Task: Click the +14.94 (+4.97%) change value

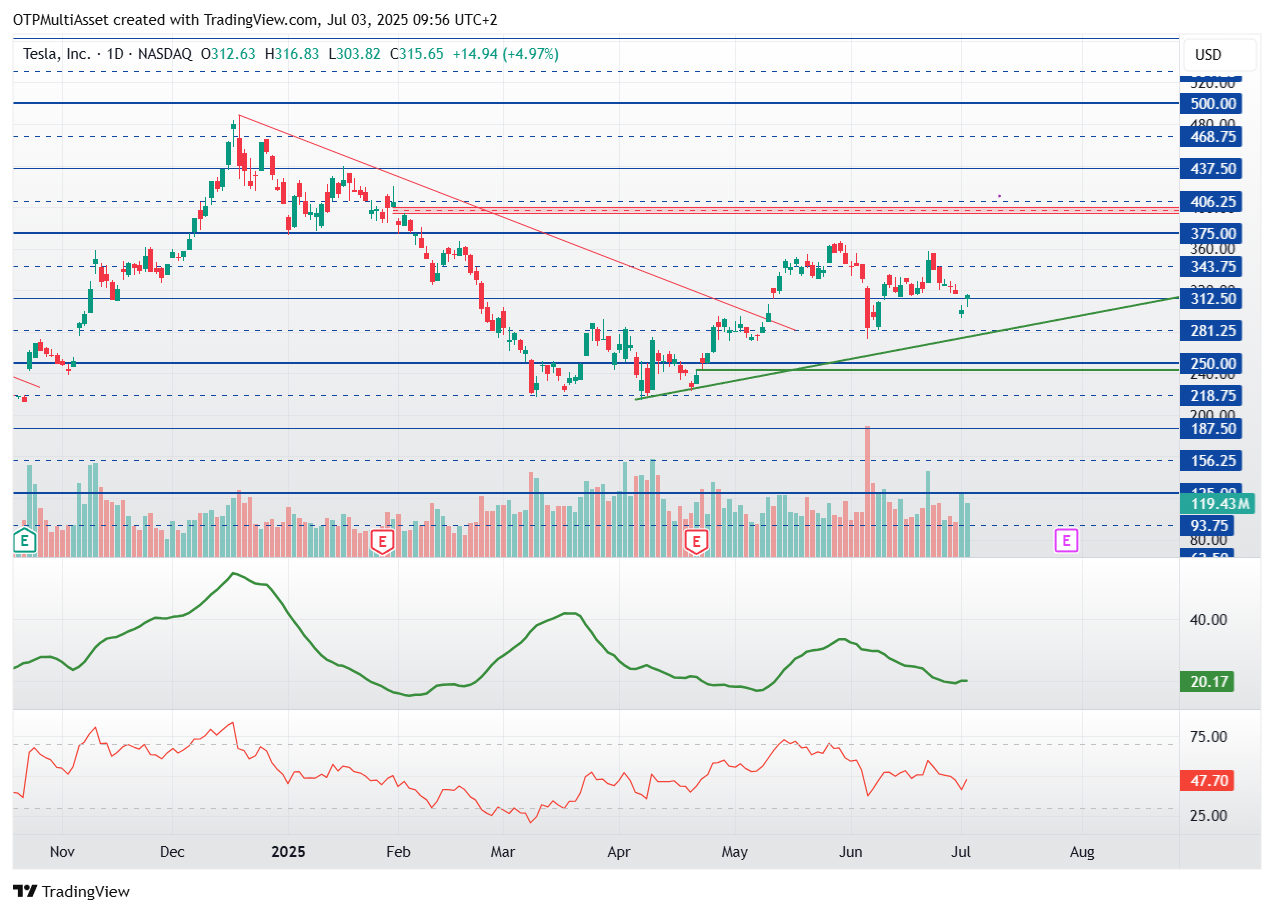Action: [505, 54]
